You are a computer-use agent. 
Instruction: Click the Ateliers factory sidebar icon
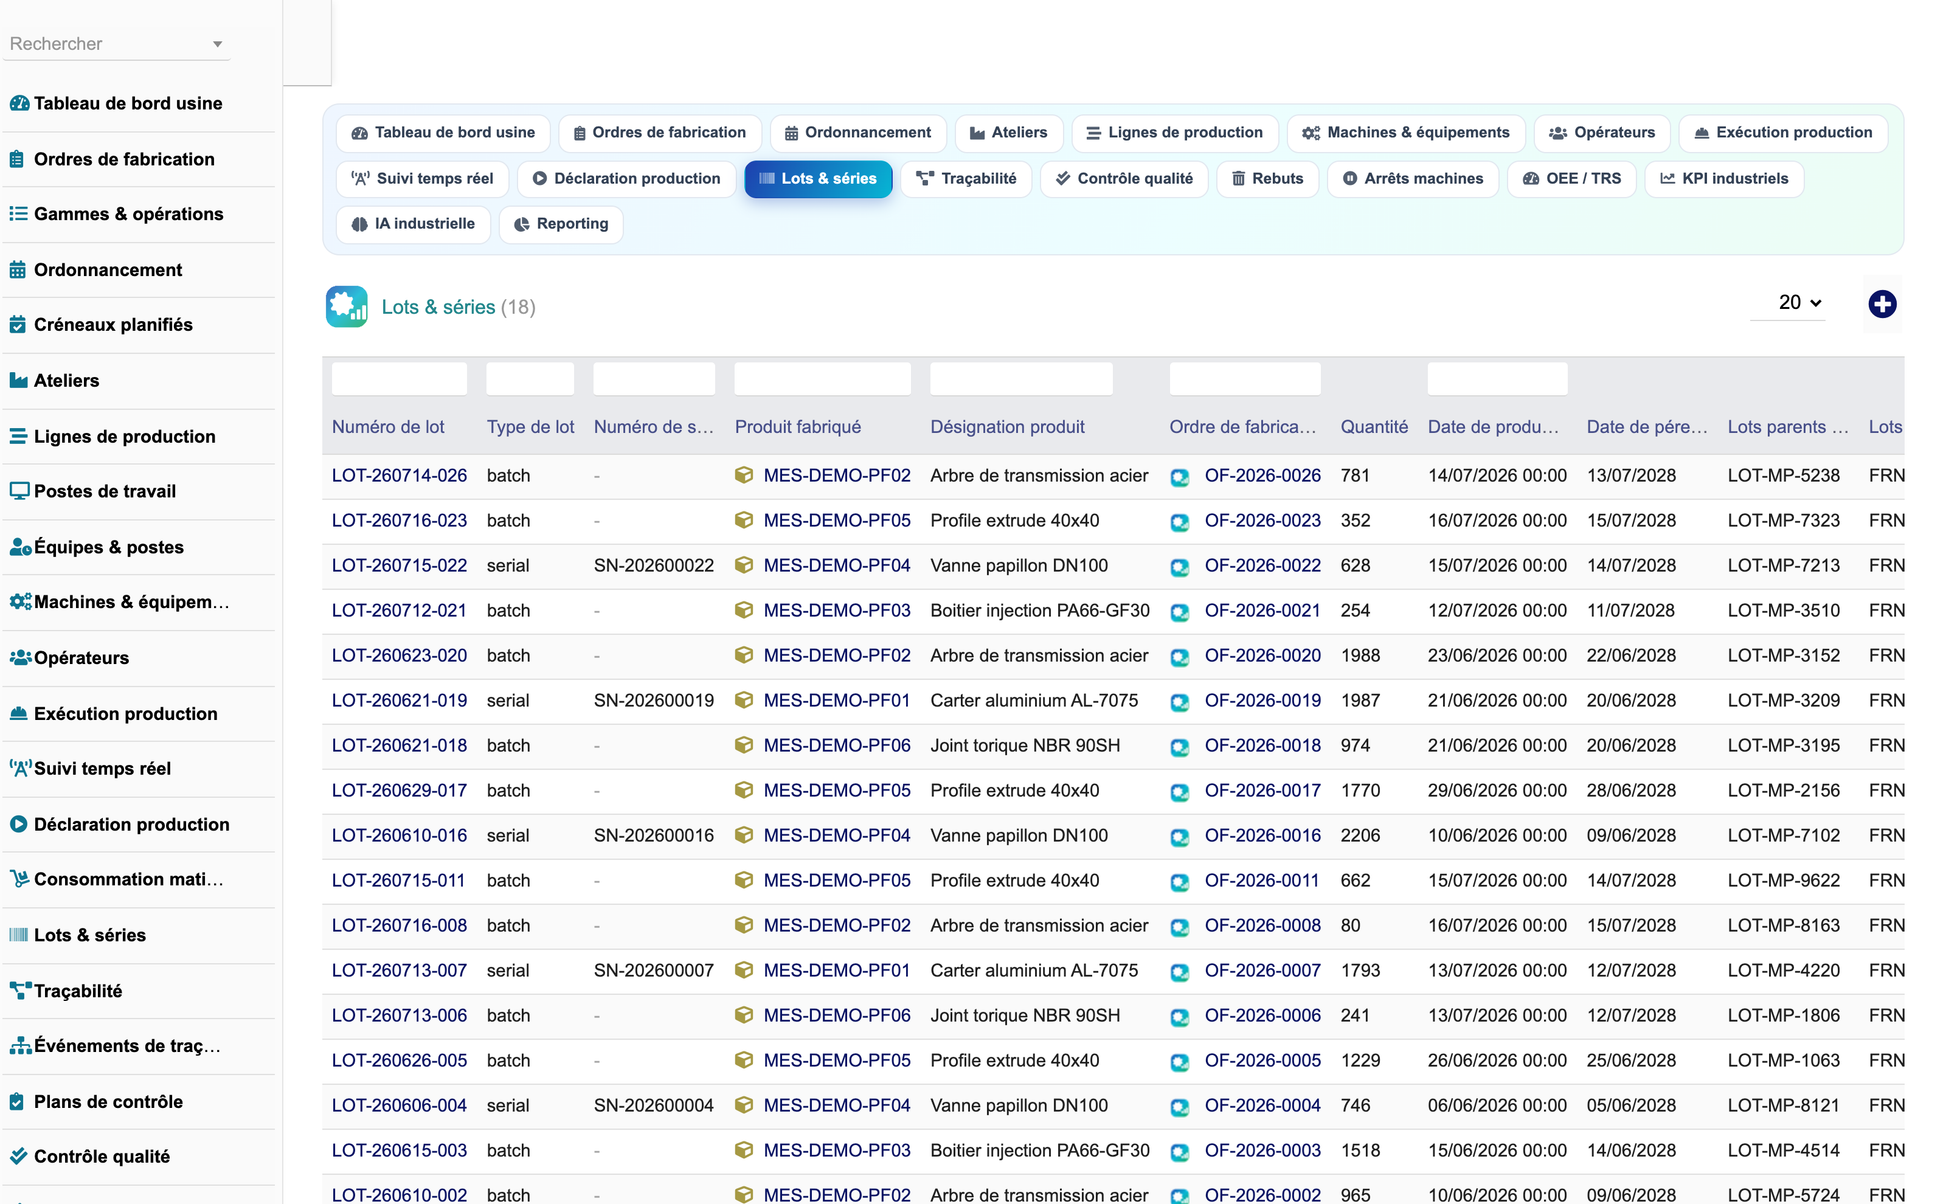point(18,381)
